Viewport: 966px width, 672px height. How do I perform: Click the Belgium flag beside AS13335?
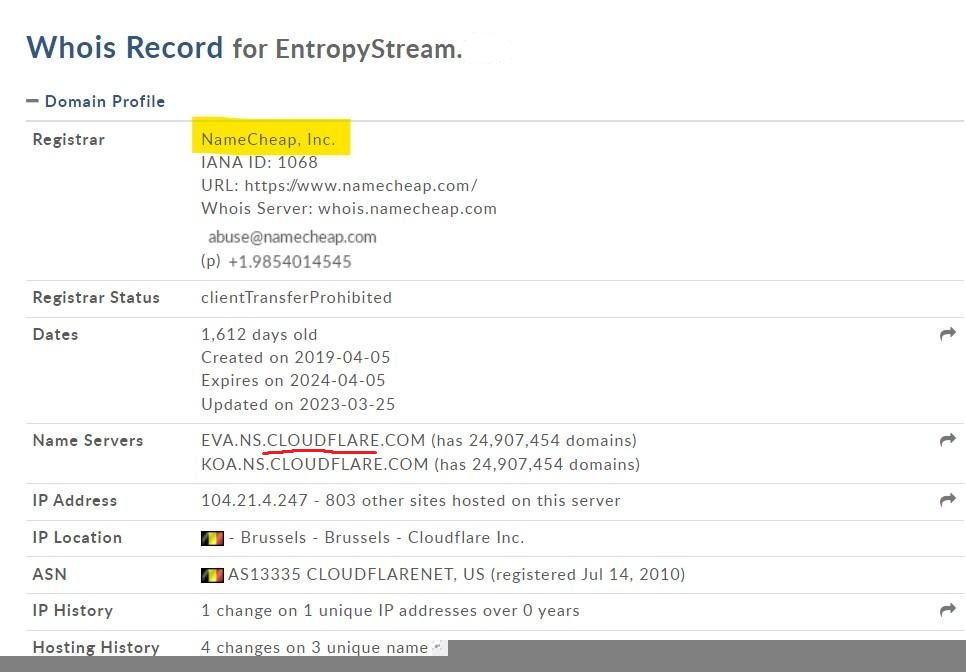(x=213, y=574)
